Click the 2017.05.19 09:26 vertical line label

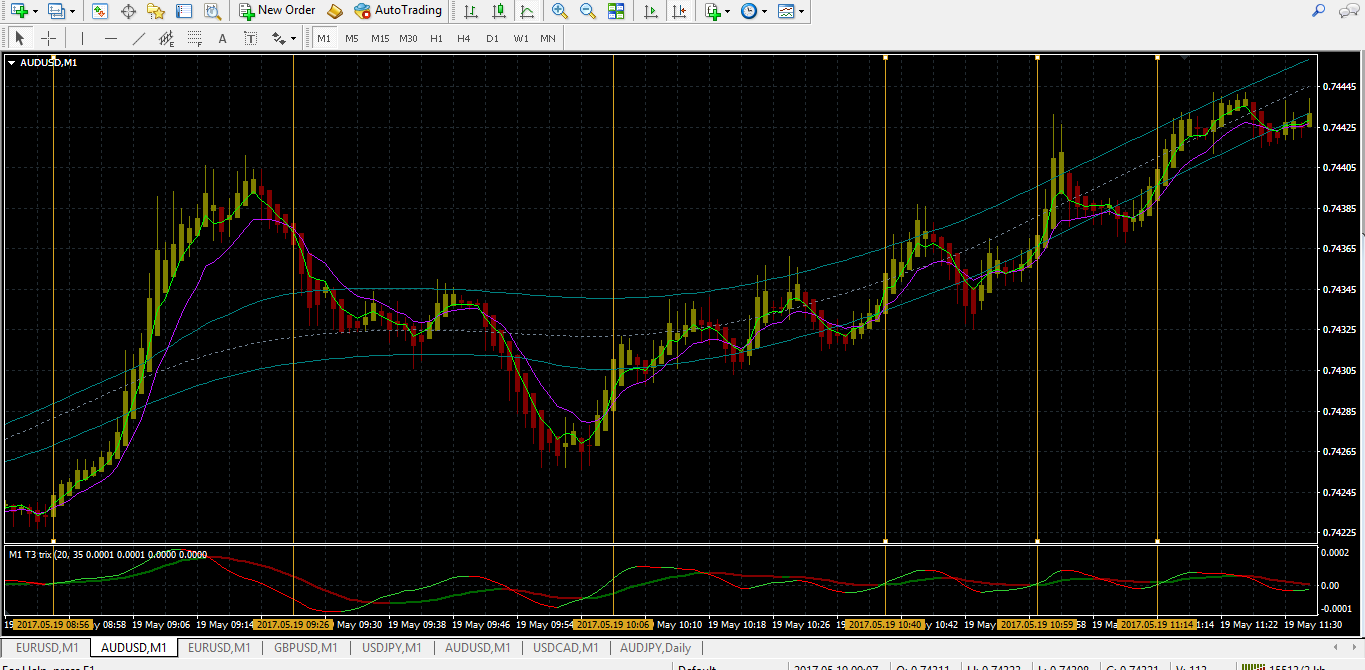coord(293,624)
